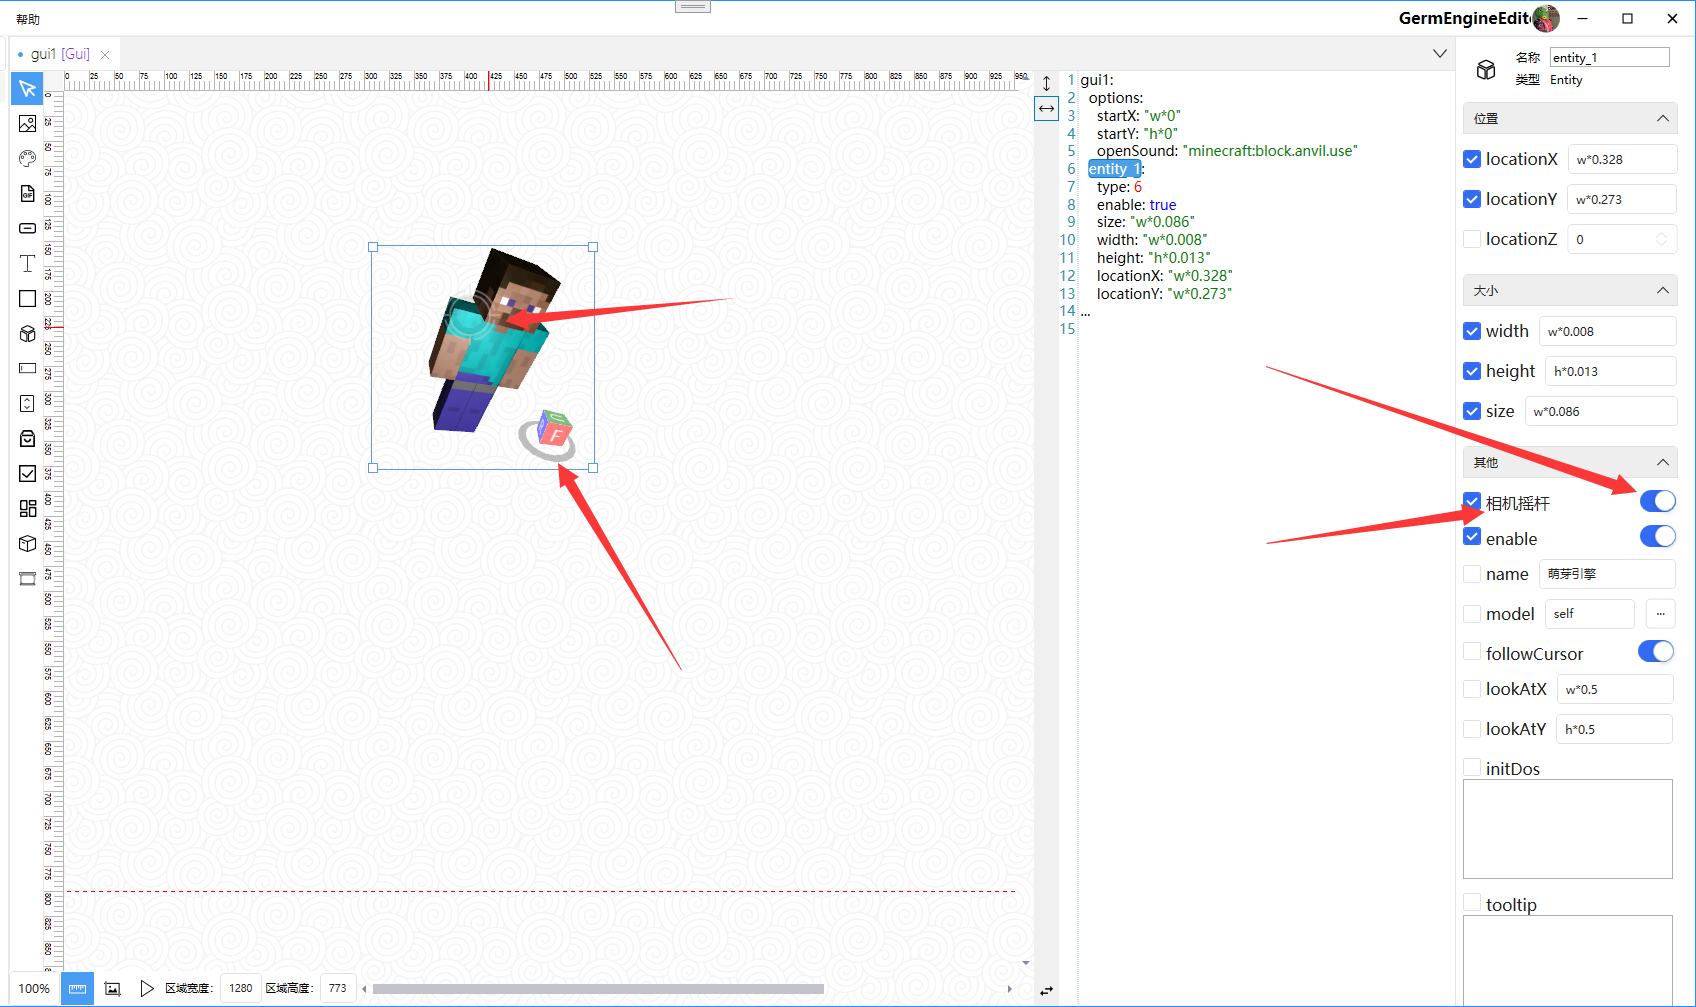Insert entity cube component

pos(27,333)
